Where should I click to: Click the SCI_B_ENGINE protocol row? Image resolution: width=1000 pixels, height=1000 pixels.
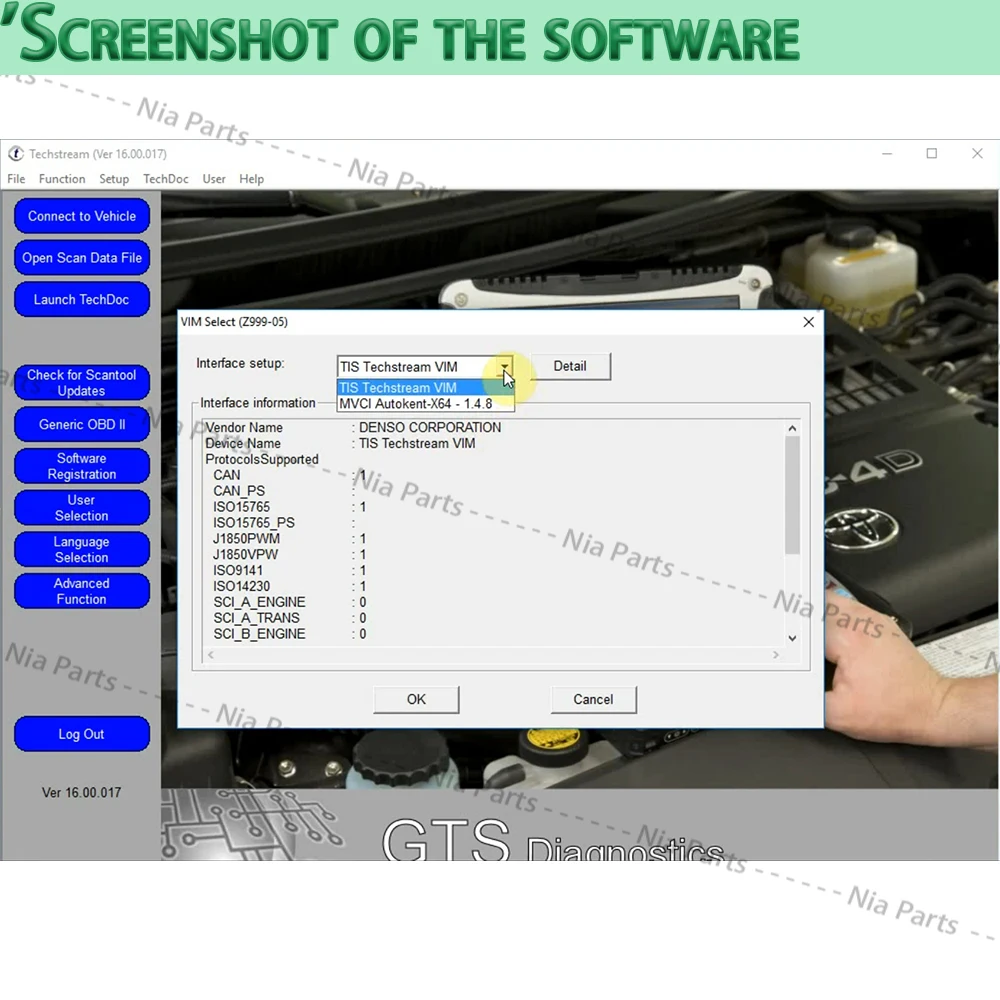pyautogui.click(x=289, y=634)
